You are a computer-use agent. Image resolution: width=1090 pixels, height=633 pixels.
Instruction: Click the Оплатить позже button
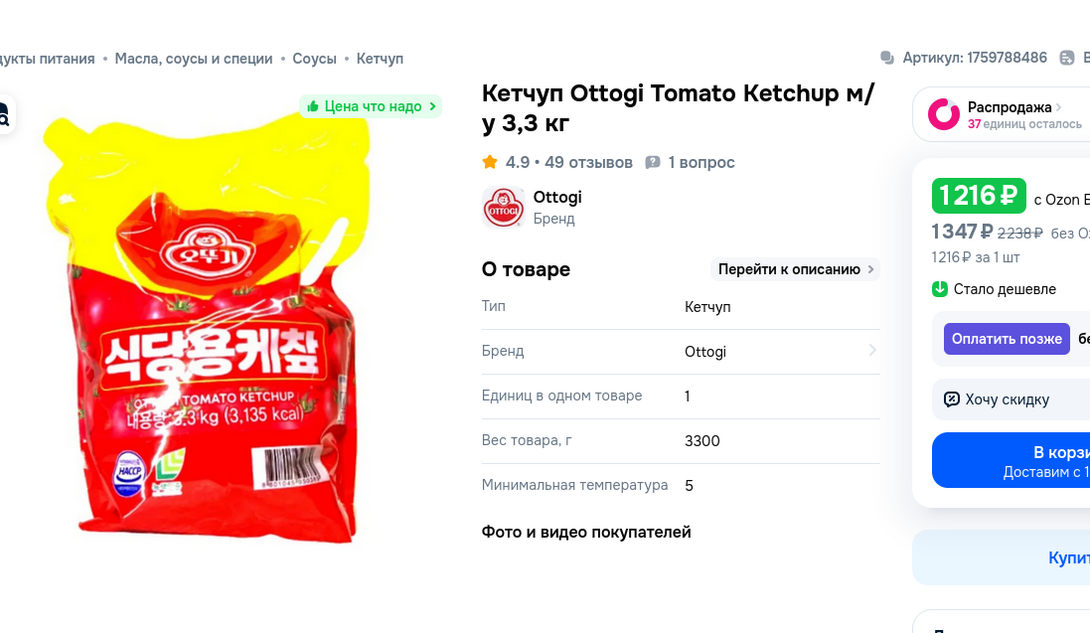[1007, 339]
